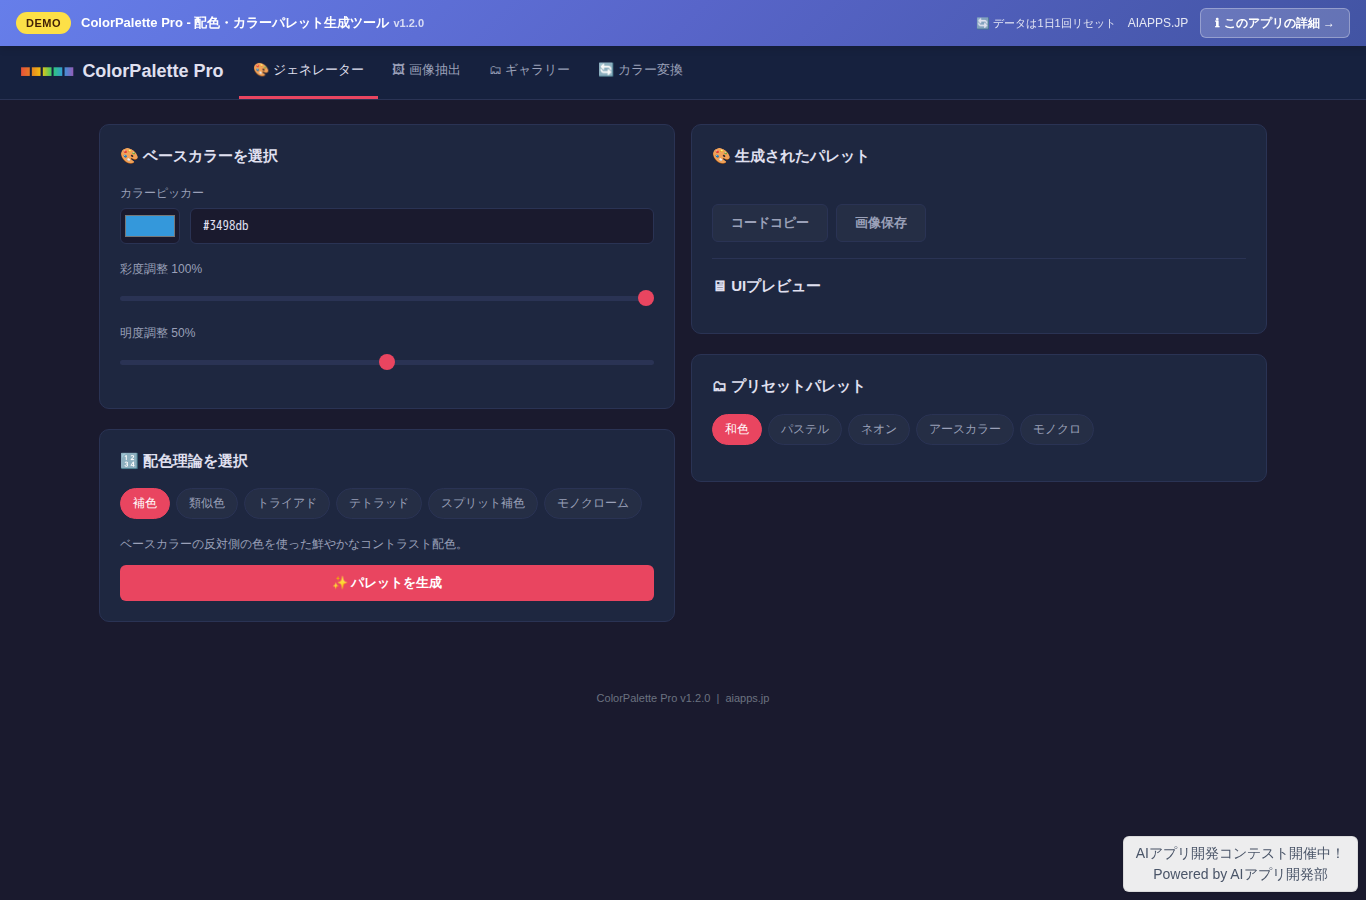Choose the モノクロ preset palette
This screenshot has height=900, width=1366.
tap(1057, 429)
